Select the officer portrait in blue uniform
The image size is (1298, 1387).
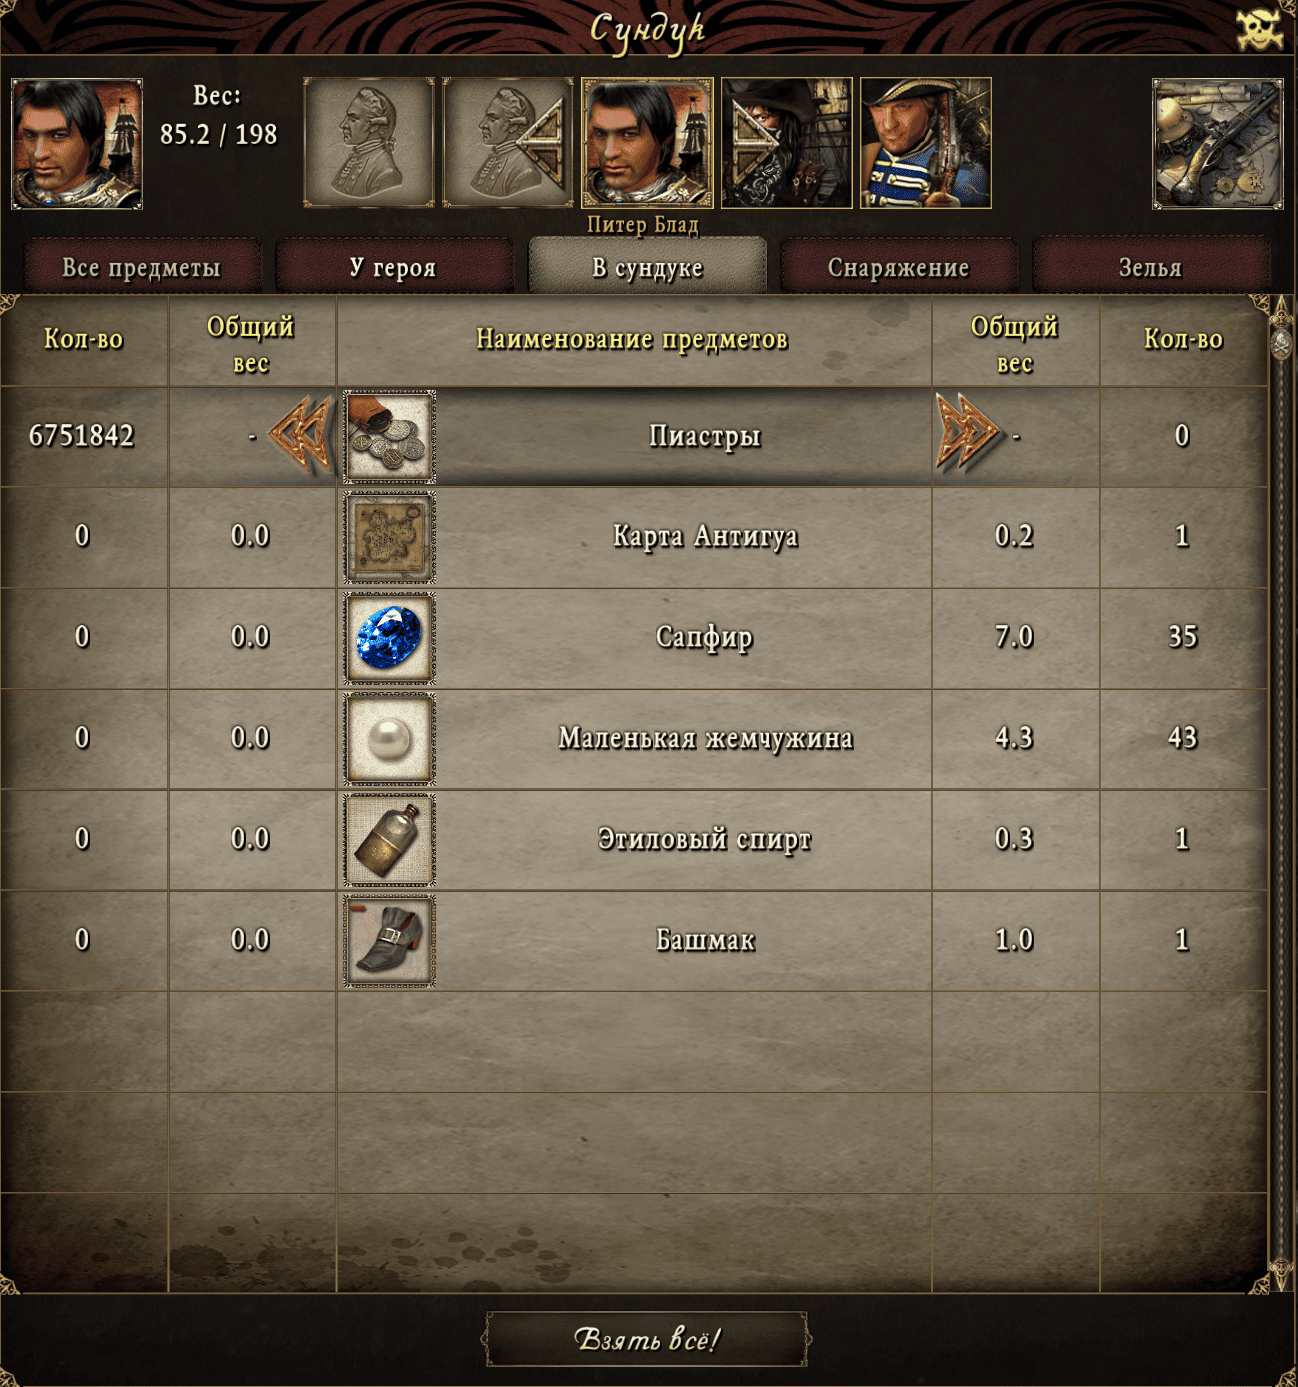pyautogui.click(x=926, y=143)
